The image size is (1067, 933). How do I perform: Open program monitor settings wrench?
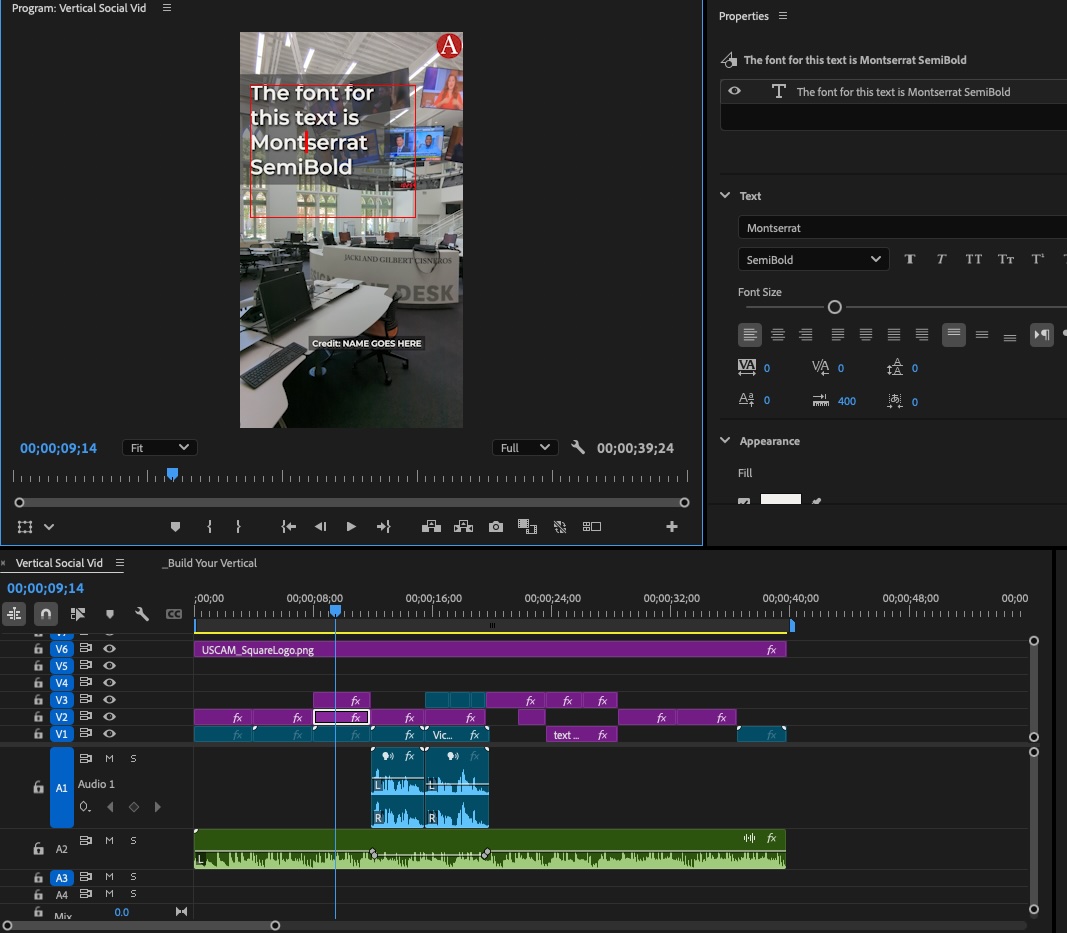tap(578, 448)
